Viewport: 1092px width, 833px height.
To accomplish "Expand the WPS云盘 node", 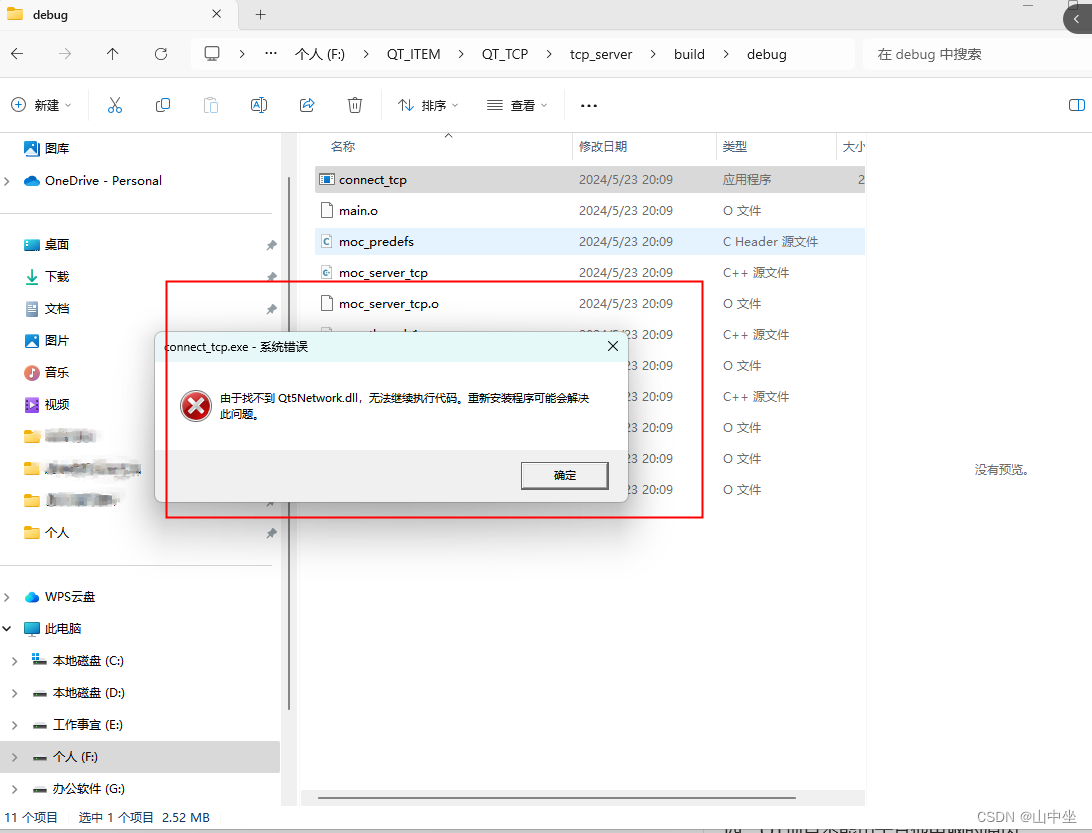I will point(7,597).
